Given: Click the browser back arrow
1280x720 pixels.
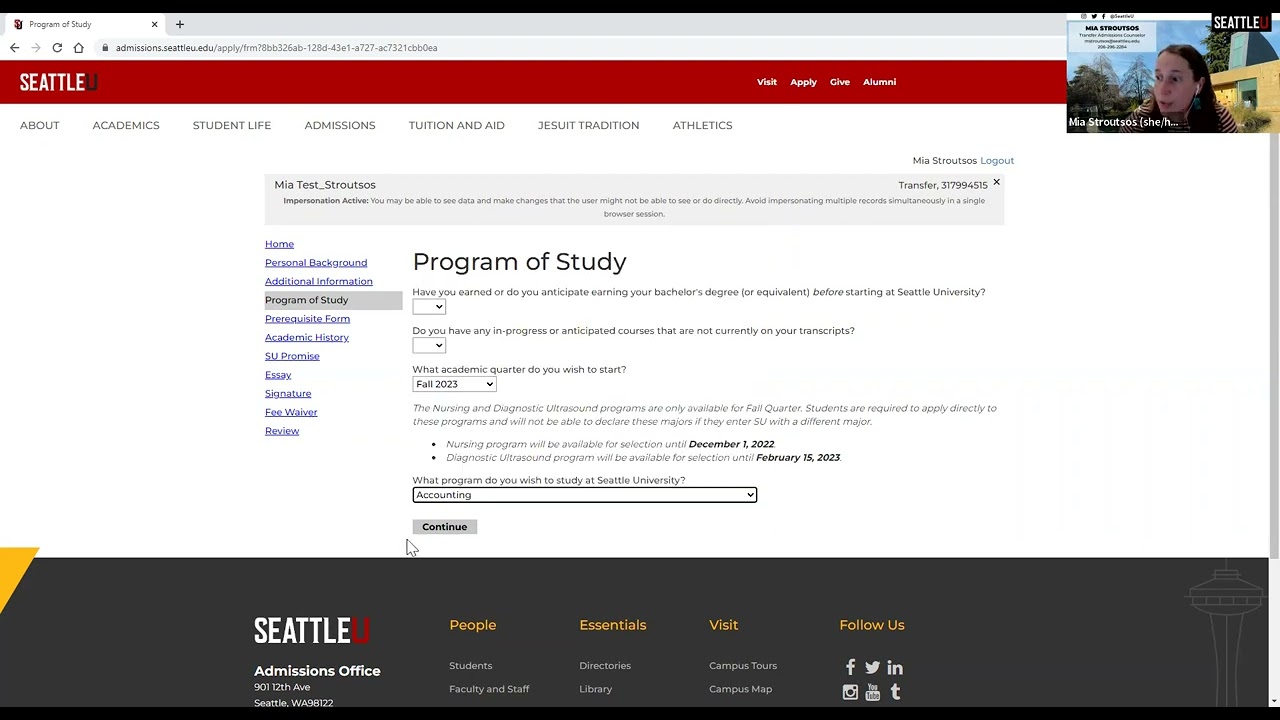Looking at the screenshot, I should 14,47.
